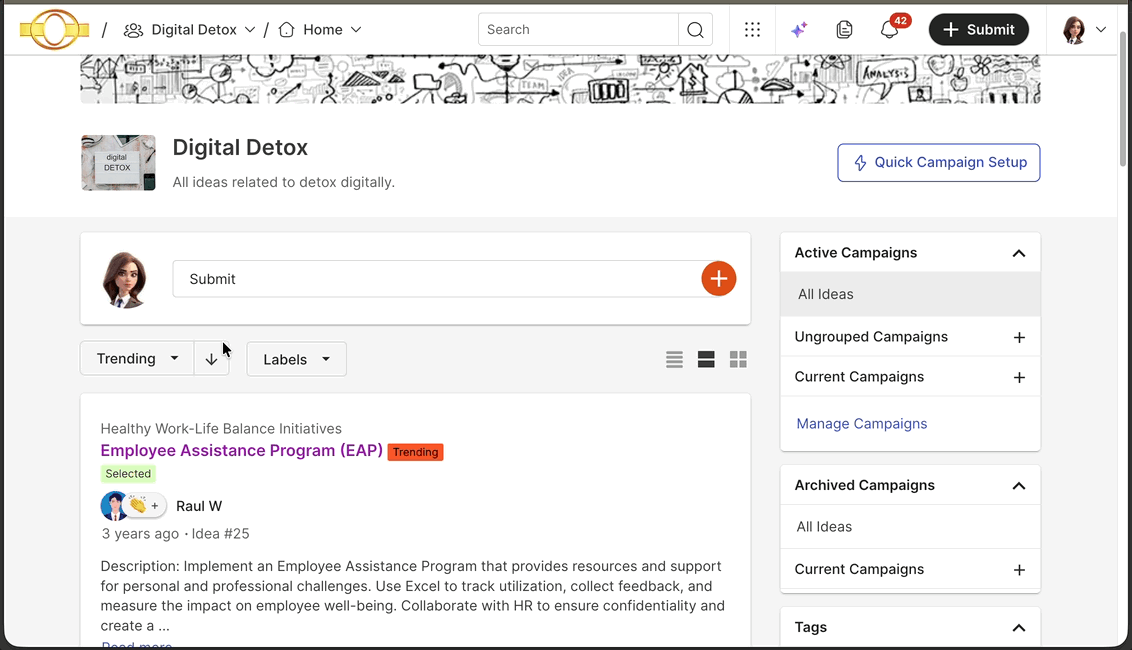The height and width of the screenshot is (650, 1132).
Task: Toggle sort direction arrow
Action: (x=211, y=359)
